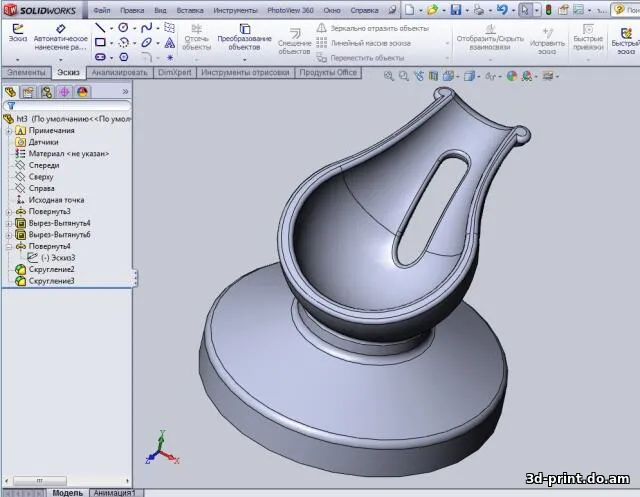
Task: Pick the Straight Slot sketch tool
Action: [x=100, y=57]
